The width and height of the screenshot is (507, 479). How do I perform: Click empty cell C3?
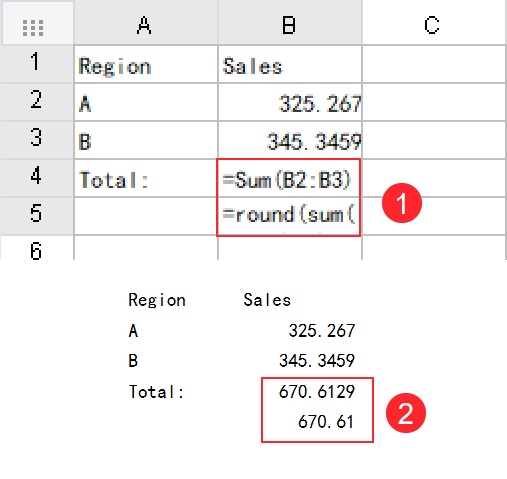[x=434, y=140]
